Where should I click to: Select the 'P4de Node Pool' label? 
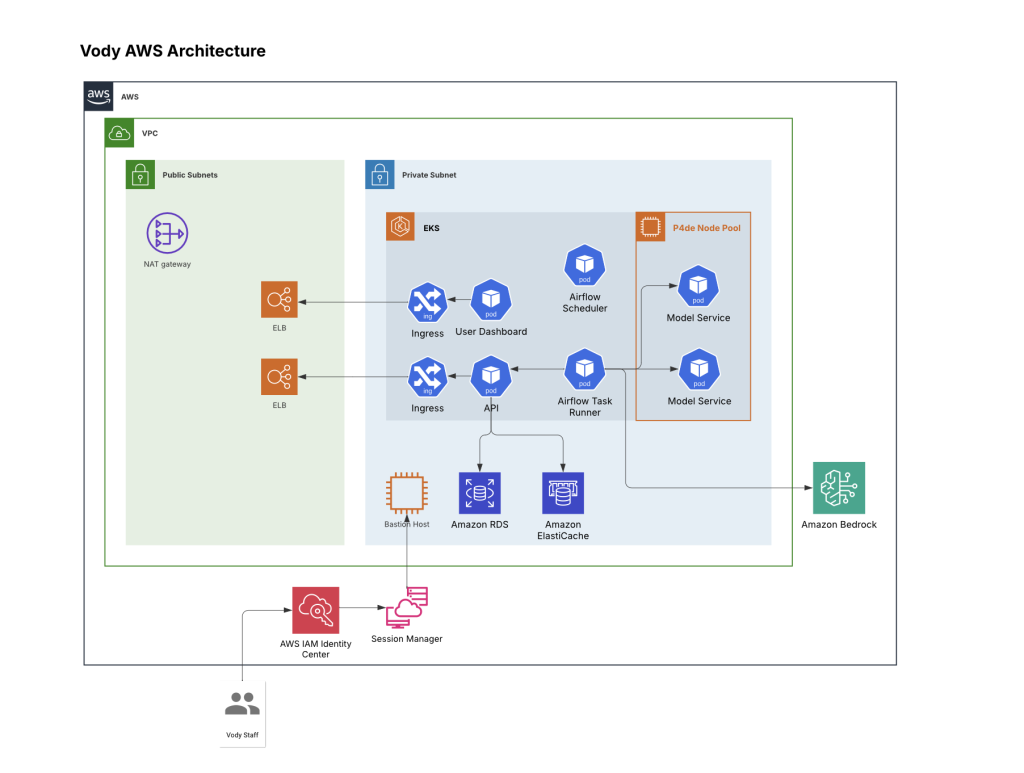[707, 228]
